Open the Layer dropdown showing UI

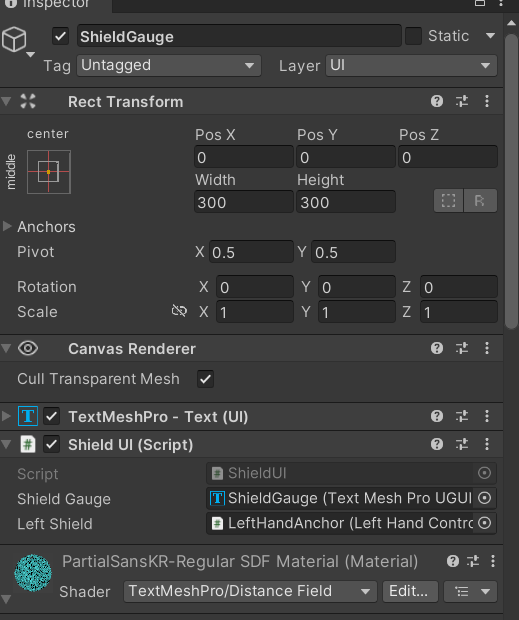tap(411, 65)
